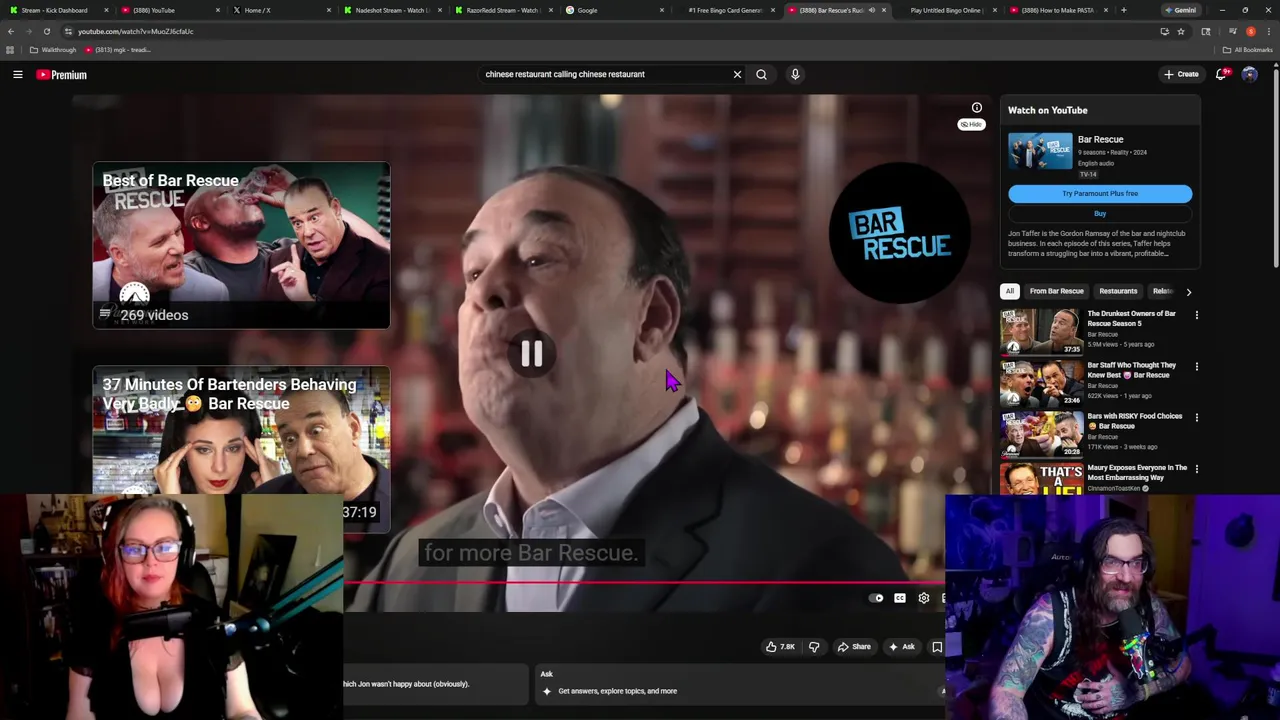The height and width of the screenshot is (720, 1280).
Task: Switch to Stream - Kick Dashboard tab
Action: [57, 10]
